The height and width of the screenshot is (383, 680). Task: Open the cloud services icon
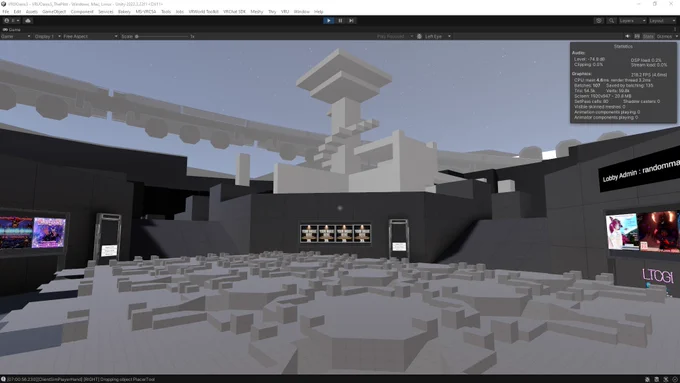(x=28, y=20)
